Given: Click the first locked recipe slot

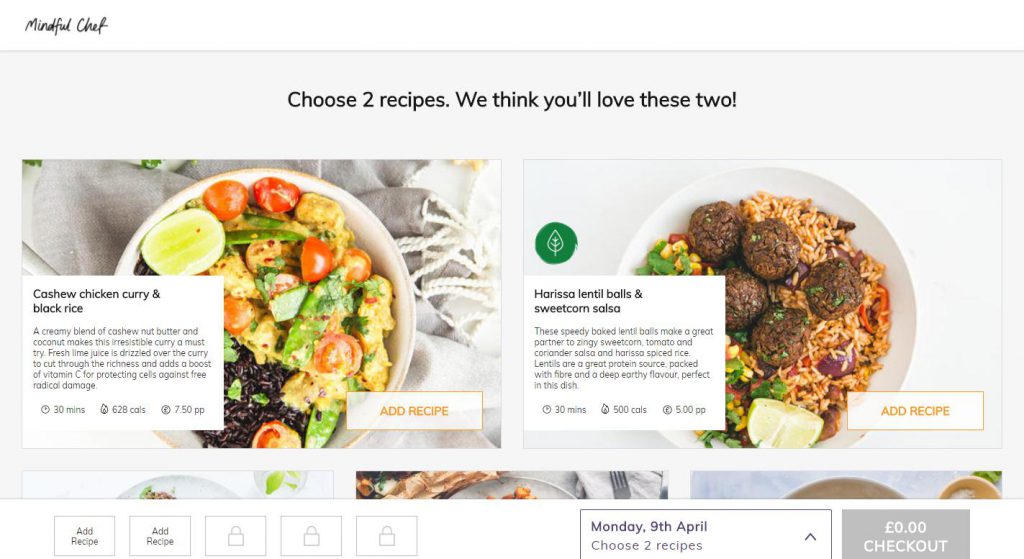Looking at the screenshot, I should [236, 536].
